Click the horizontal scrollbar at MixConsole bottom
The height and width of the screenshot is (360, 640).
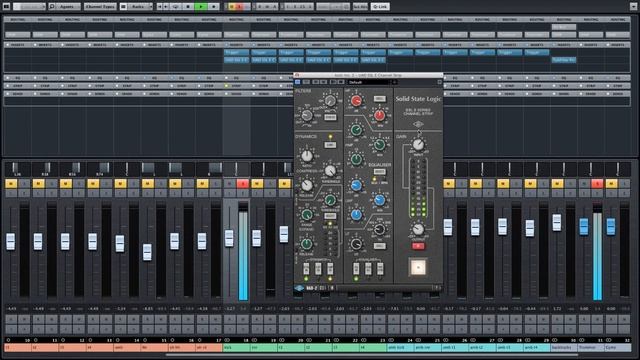tap(371, 355)
